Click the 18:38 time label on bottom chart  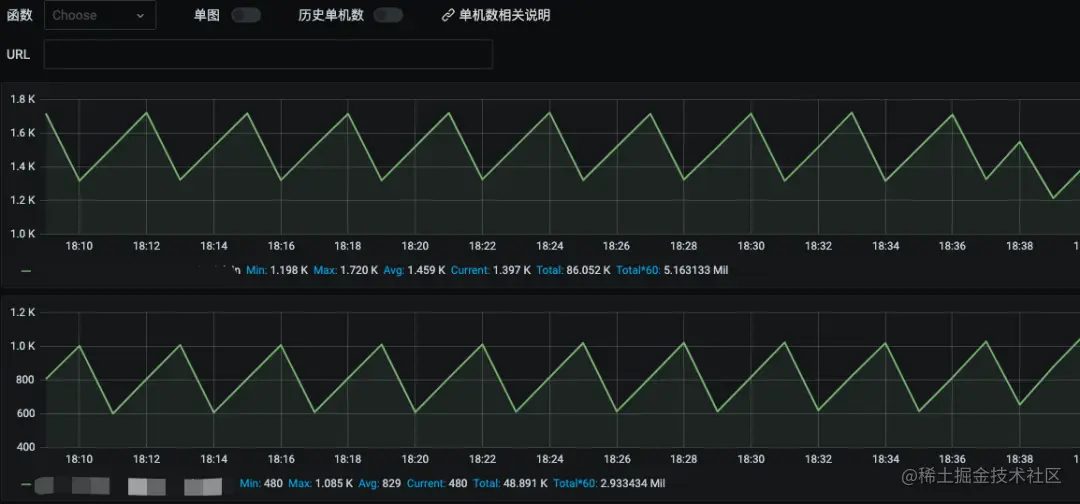pyautogui.click(x=1019, y=459)
